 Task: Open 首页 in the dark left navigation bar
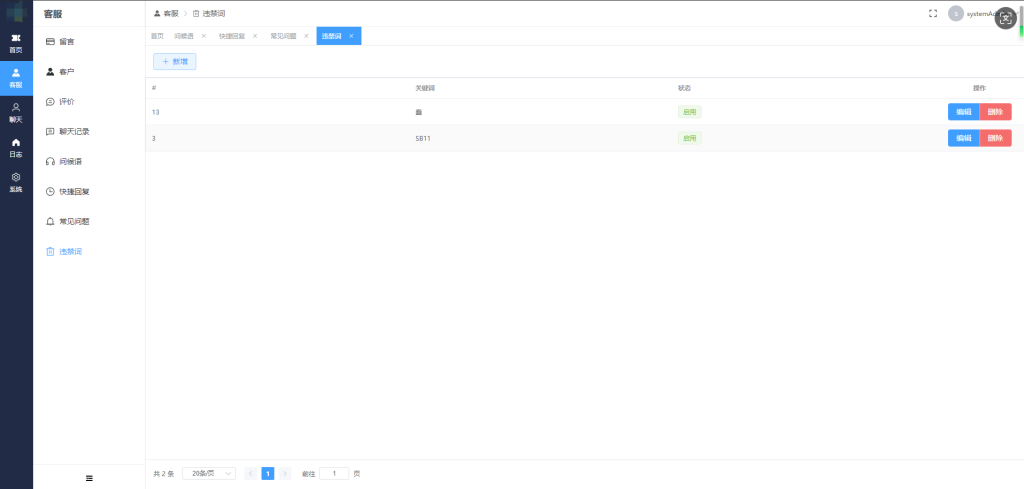tap(15, 43)
